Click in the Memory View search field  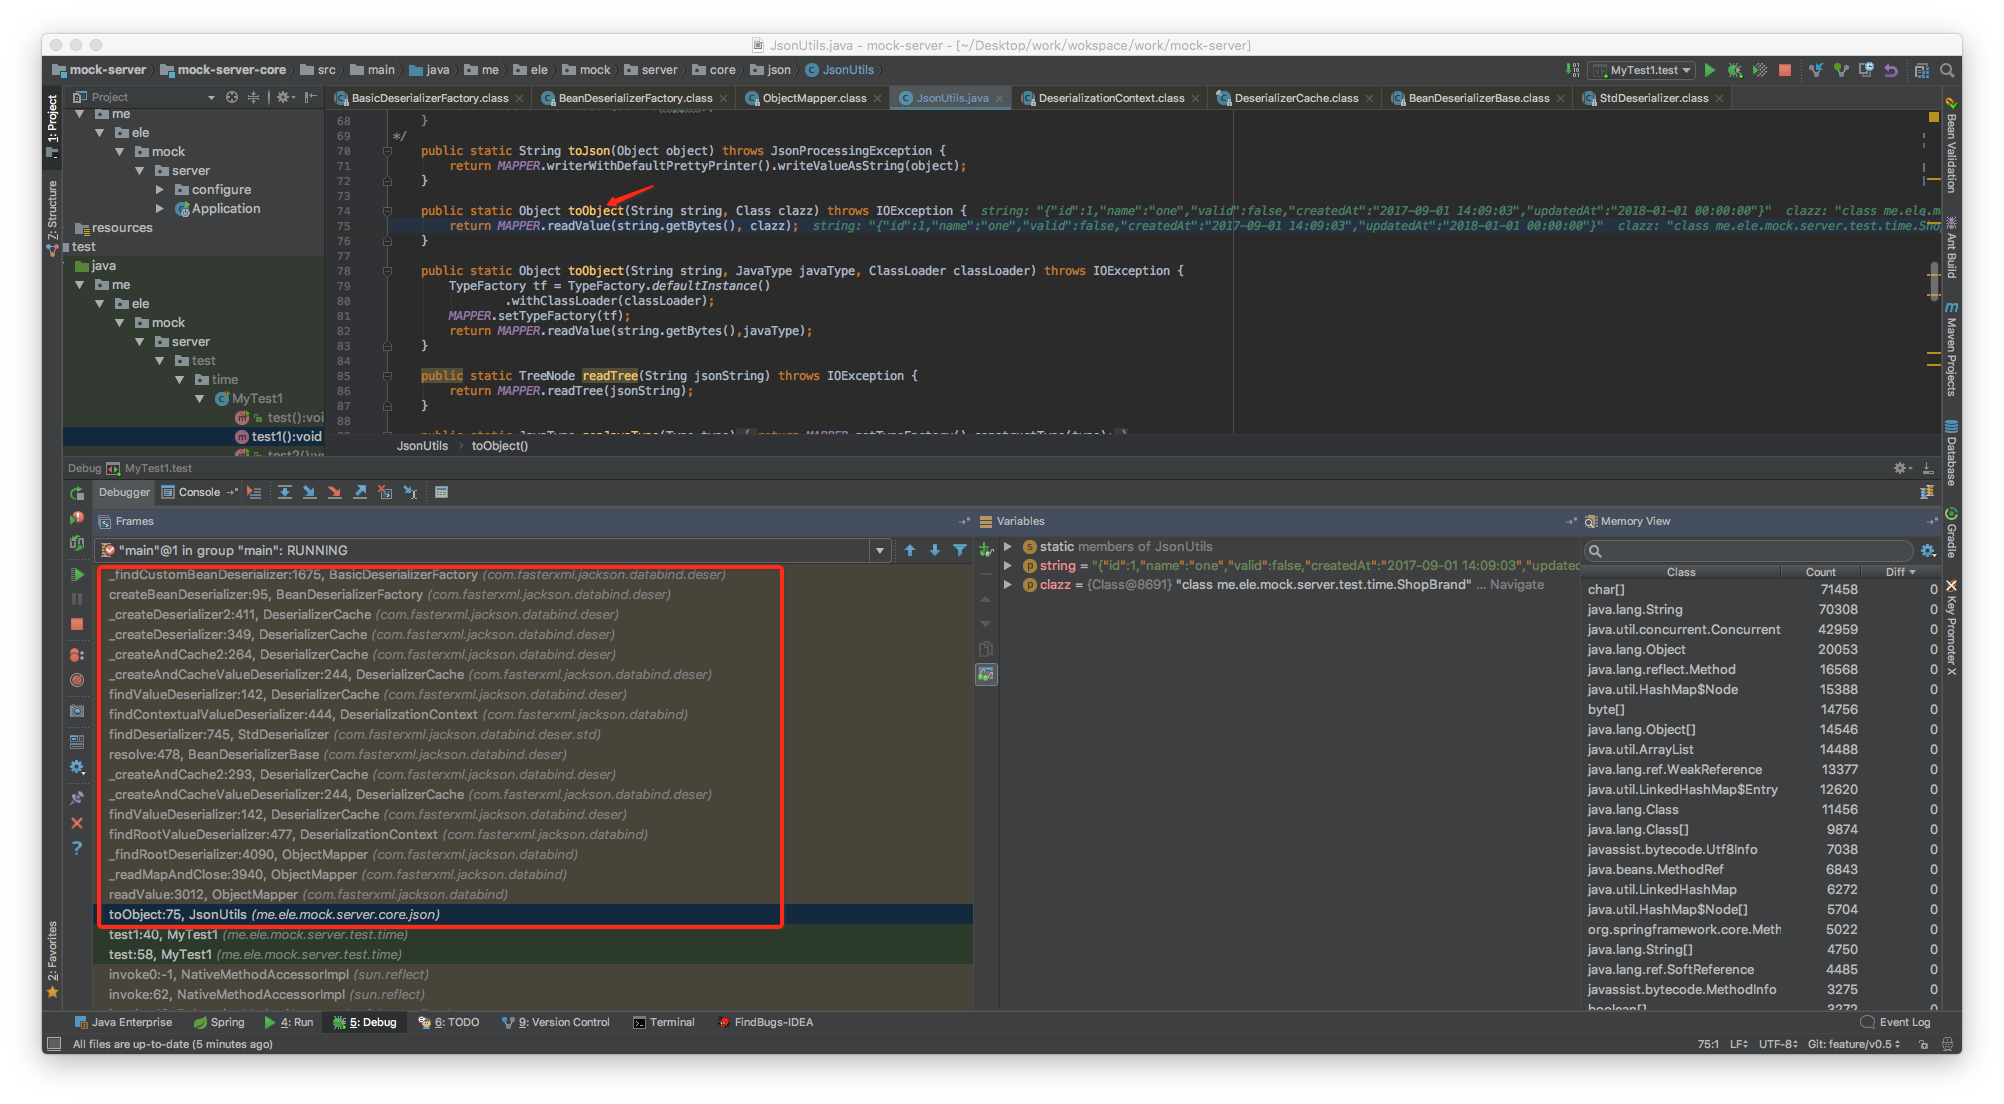[x=1750, y=550]
